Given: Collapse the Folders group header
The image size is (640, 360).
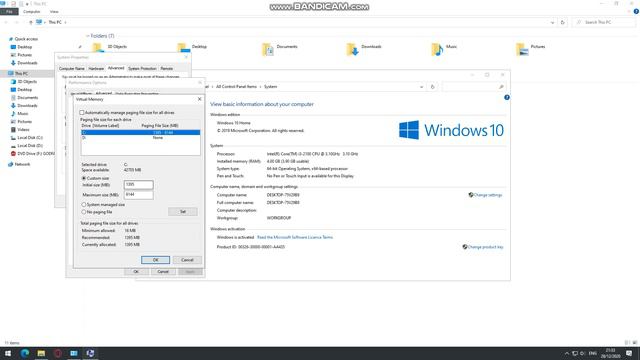Looking at the screenshot, I should [x=87, y=36].
